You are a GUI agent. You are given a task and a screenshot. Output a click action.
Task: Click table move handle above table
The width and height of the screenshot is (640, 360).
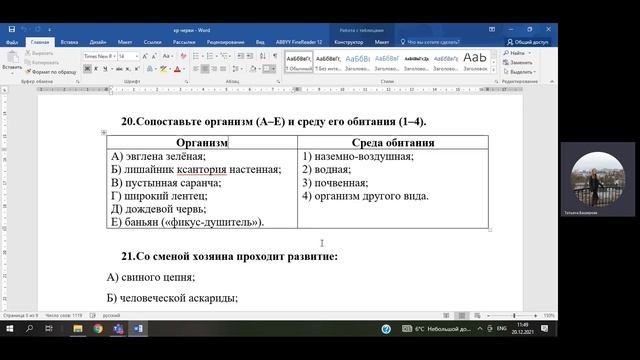(104, 132)
